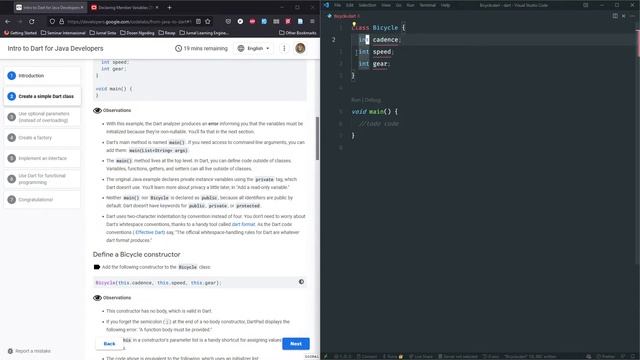Click the Run CodeLens above main()
The height and width of the screenshot is (360, 640).
coord(356,100)
